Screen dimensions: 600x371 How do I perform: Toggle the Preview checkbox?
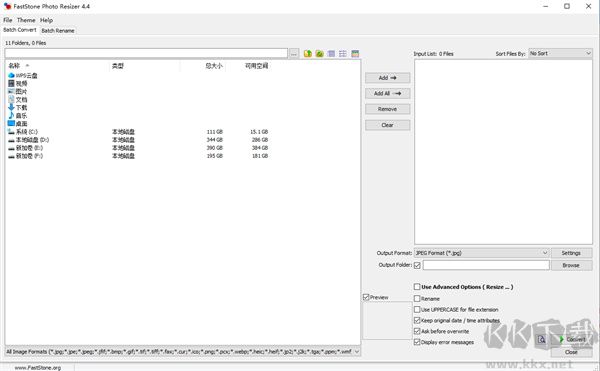coord(366,297)
